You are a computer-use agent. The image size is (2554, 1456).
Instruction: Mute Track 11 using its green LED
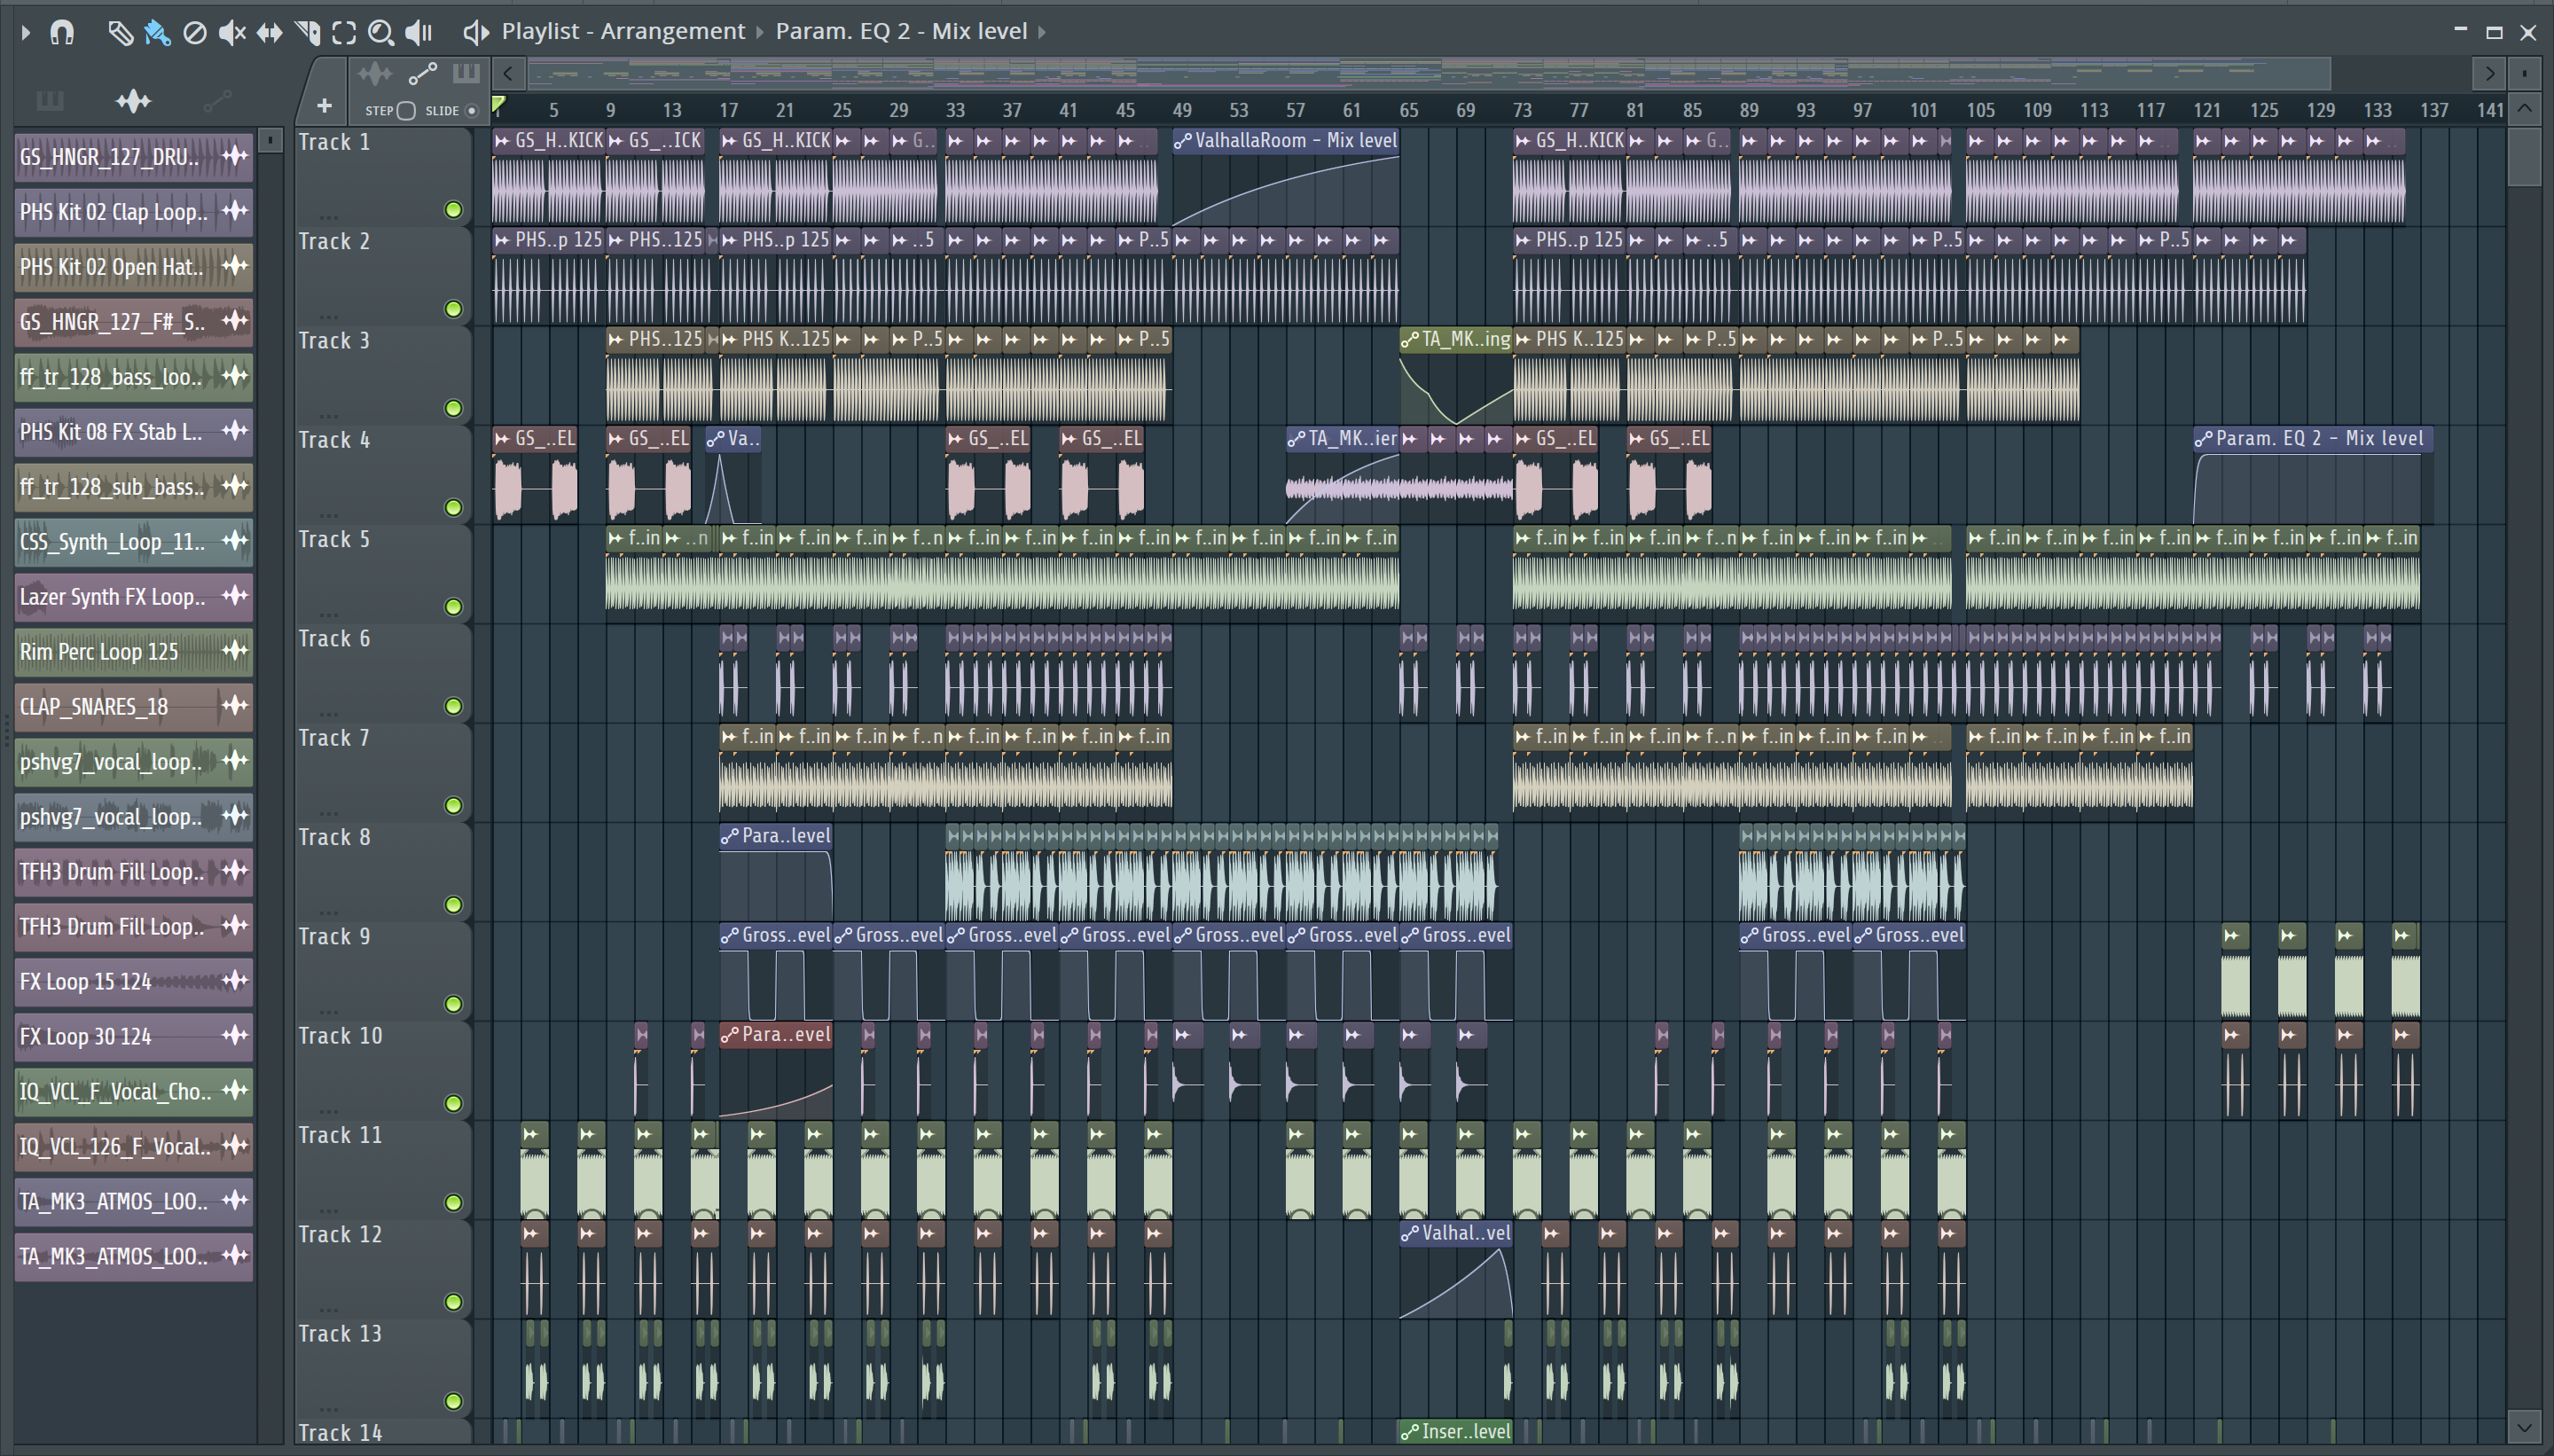[453, 1203]
